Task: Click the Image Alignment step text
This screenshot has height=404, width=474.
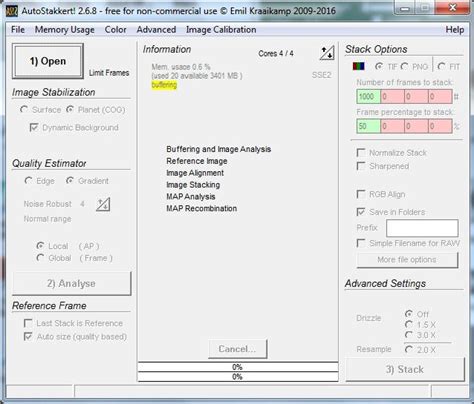Action: tap(195, 173)
